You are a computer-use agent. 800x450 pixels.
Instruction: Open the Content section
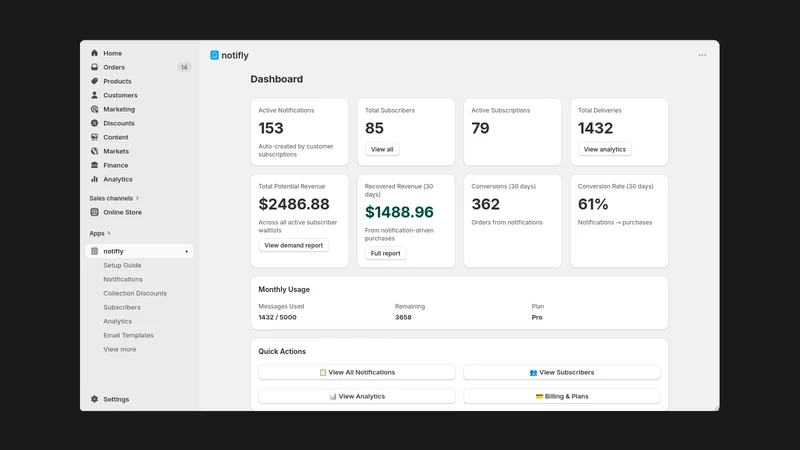(x=116, y=137)
